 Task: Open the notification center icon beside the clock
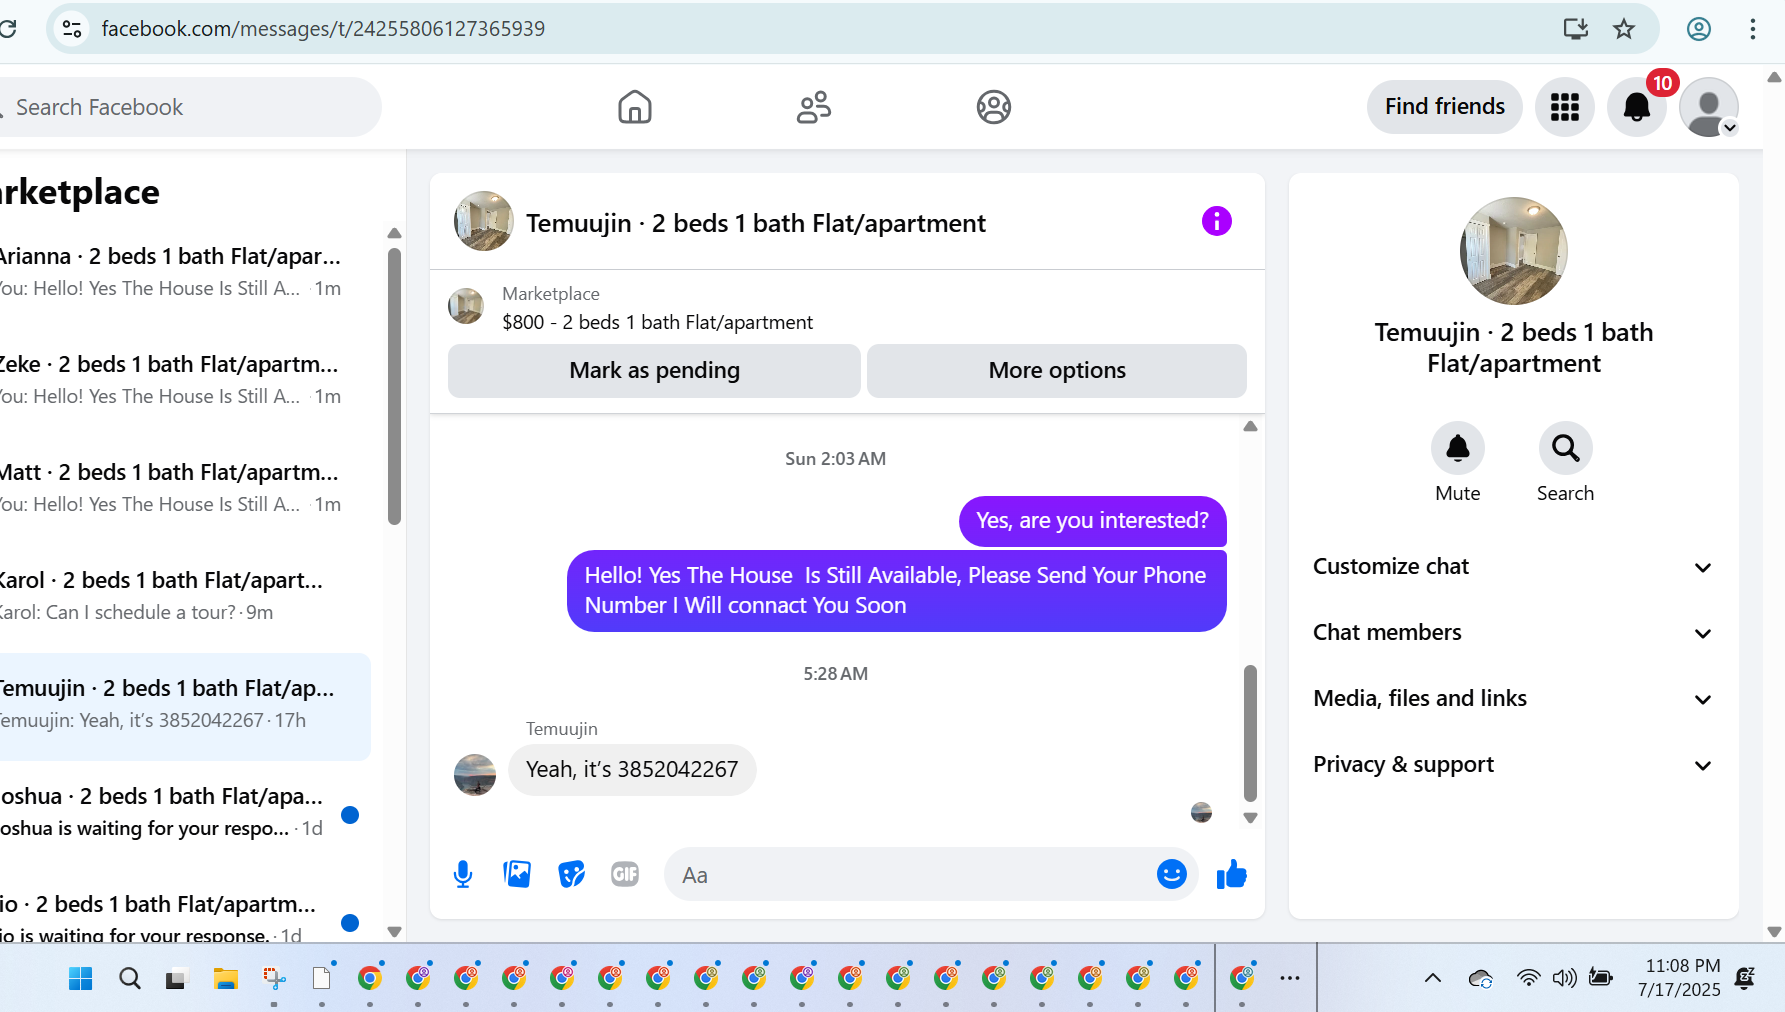1745,978
